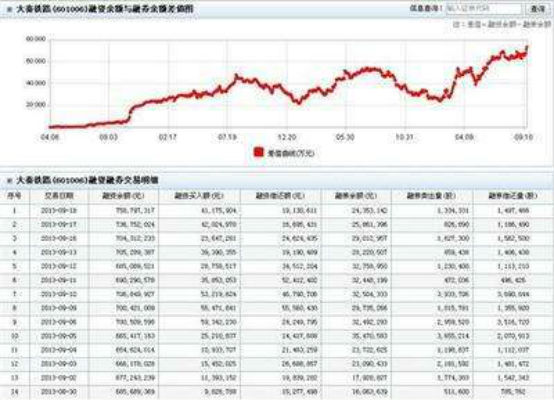Select the 2013-09-13 date cell
554x400 pixels.
click(x=59, y=252)
